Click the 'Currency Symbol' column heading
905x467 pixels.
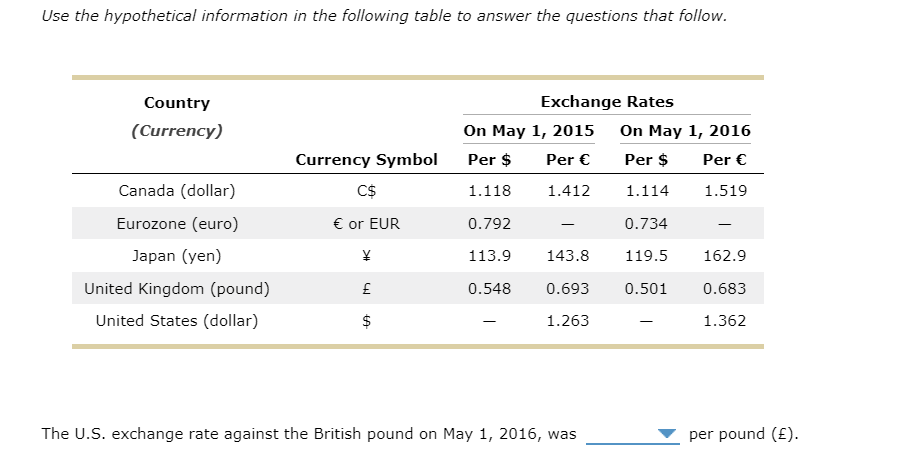click(367, 160)
